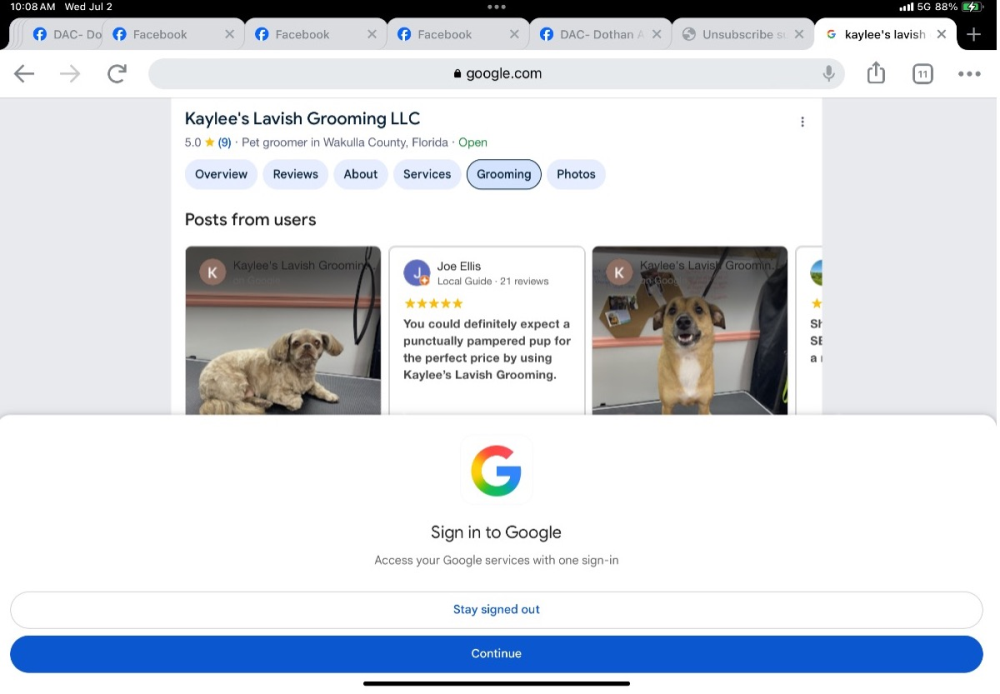Tap the three dots multitasking control at top

[x=496, y=7]
